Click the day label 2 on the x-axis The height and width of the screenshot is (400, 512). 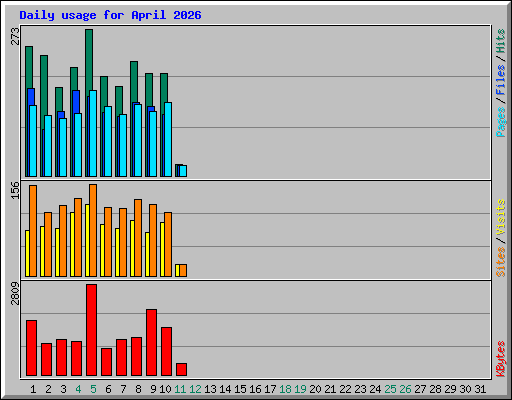click(48, 389)
